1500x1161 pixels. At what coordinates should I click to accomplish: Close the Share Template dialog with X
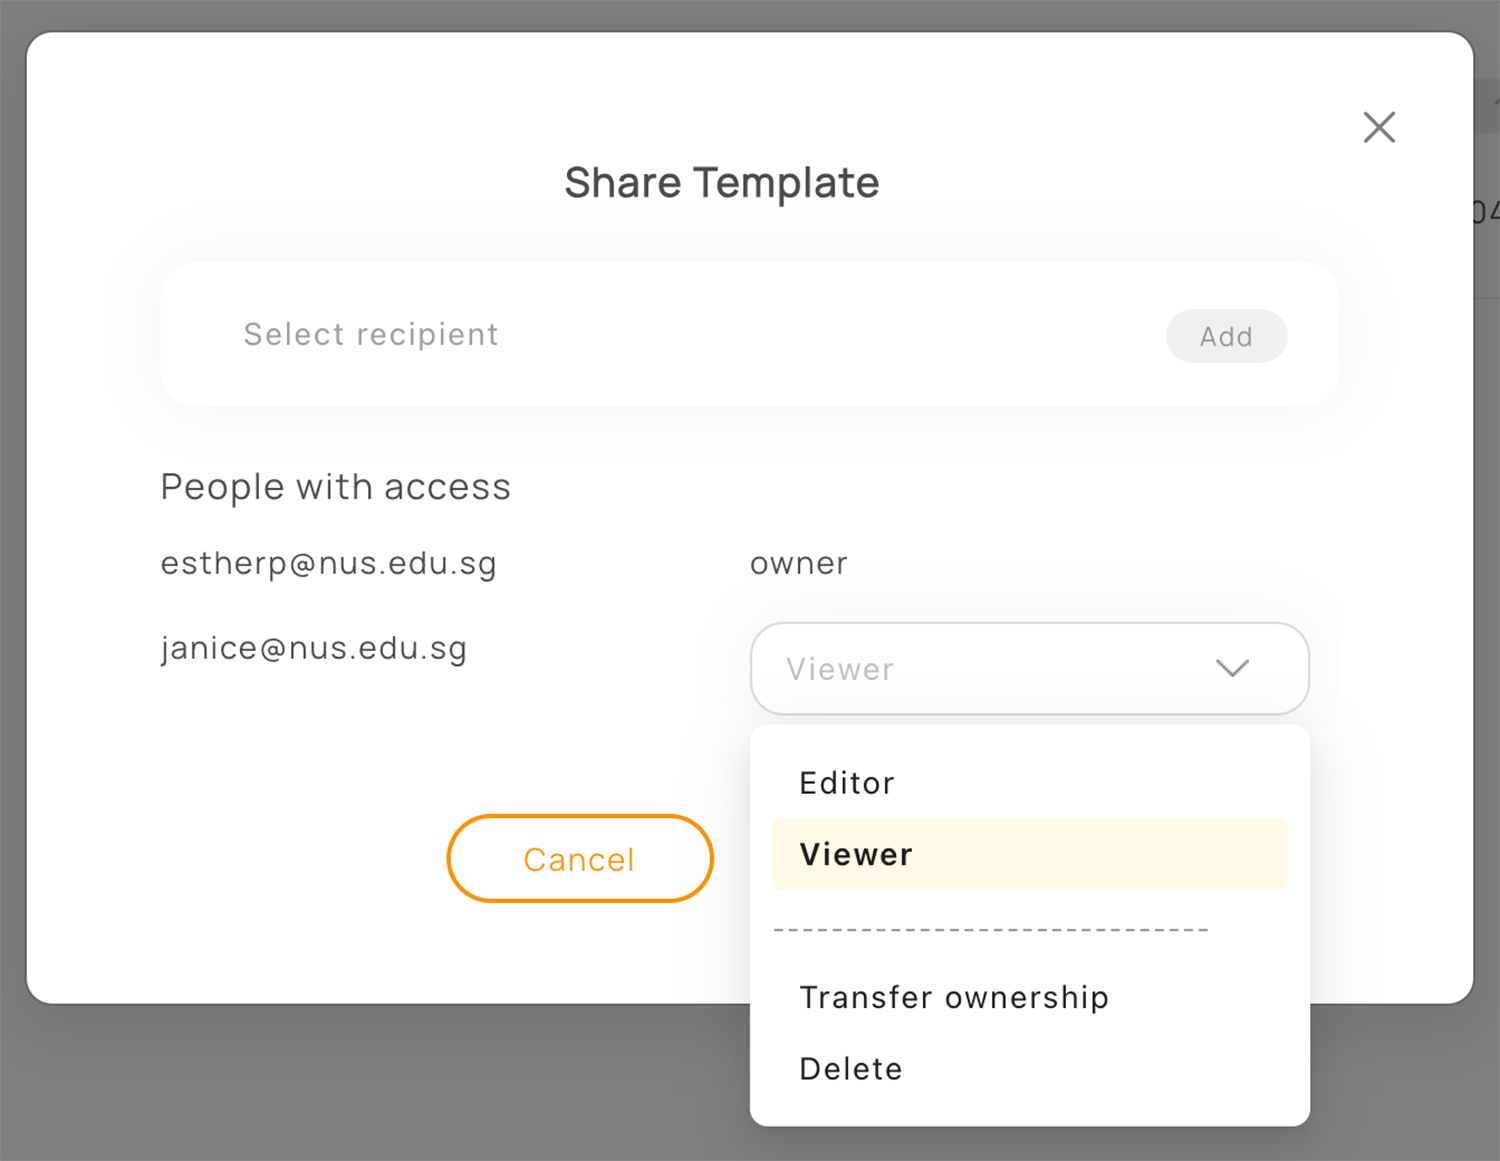[x=1379, y=127]
